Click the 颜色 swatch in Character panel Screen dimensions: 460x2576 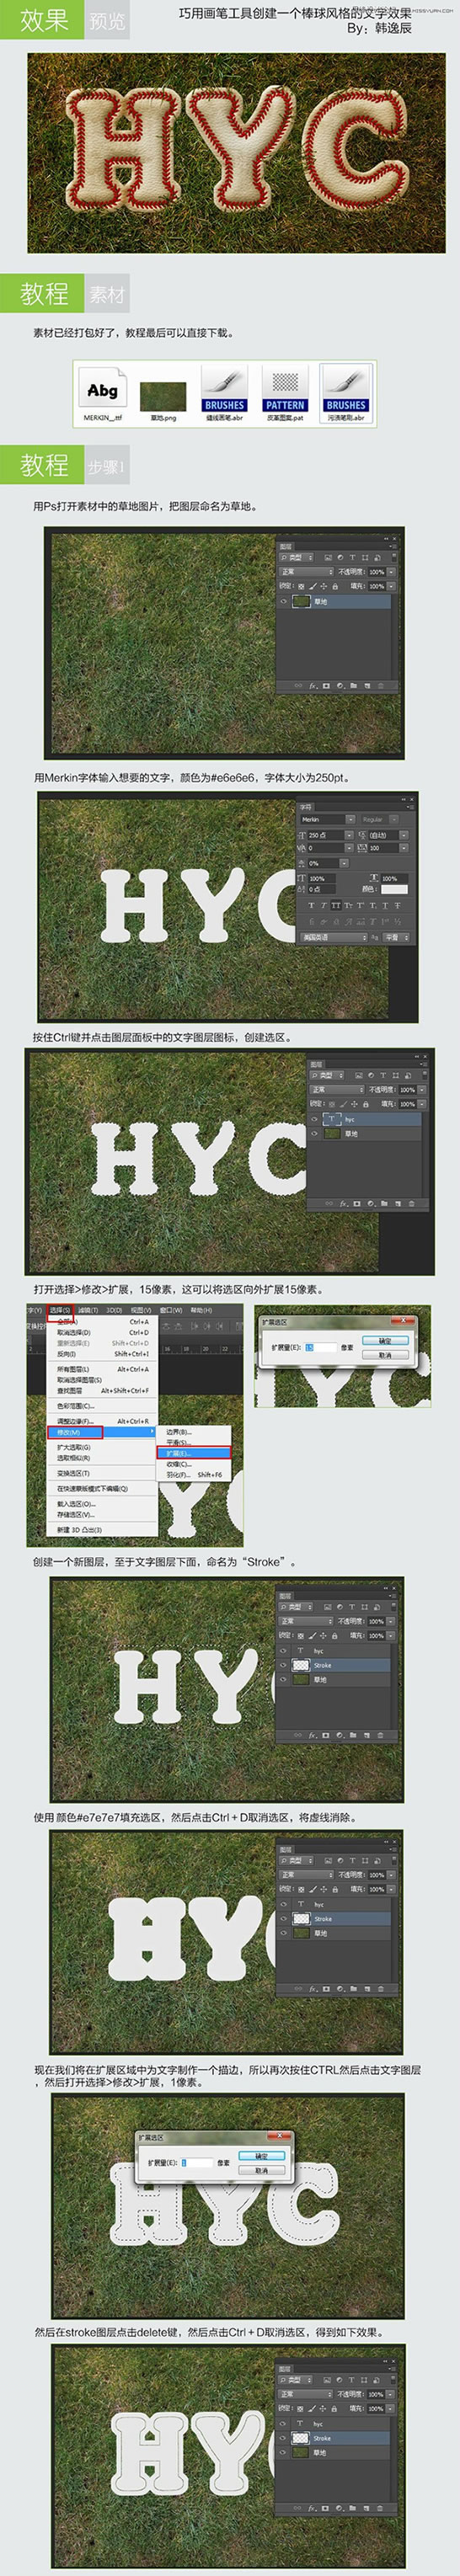(x=394, y=888)
